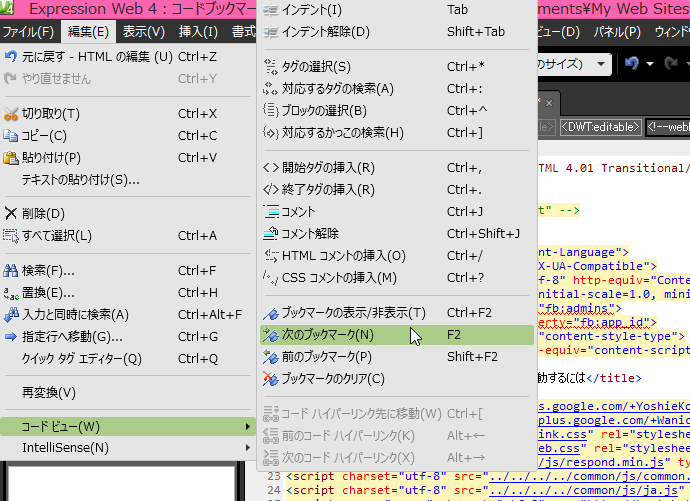Click the icon for HTML コメントの挿入(O)

click(x=271, y=256)
